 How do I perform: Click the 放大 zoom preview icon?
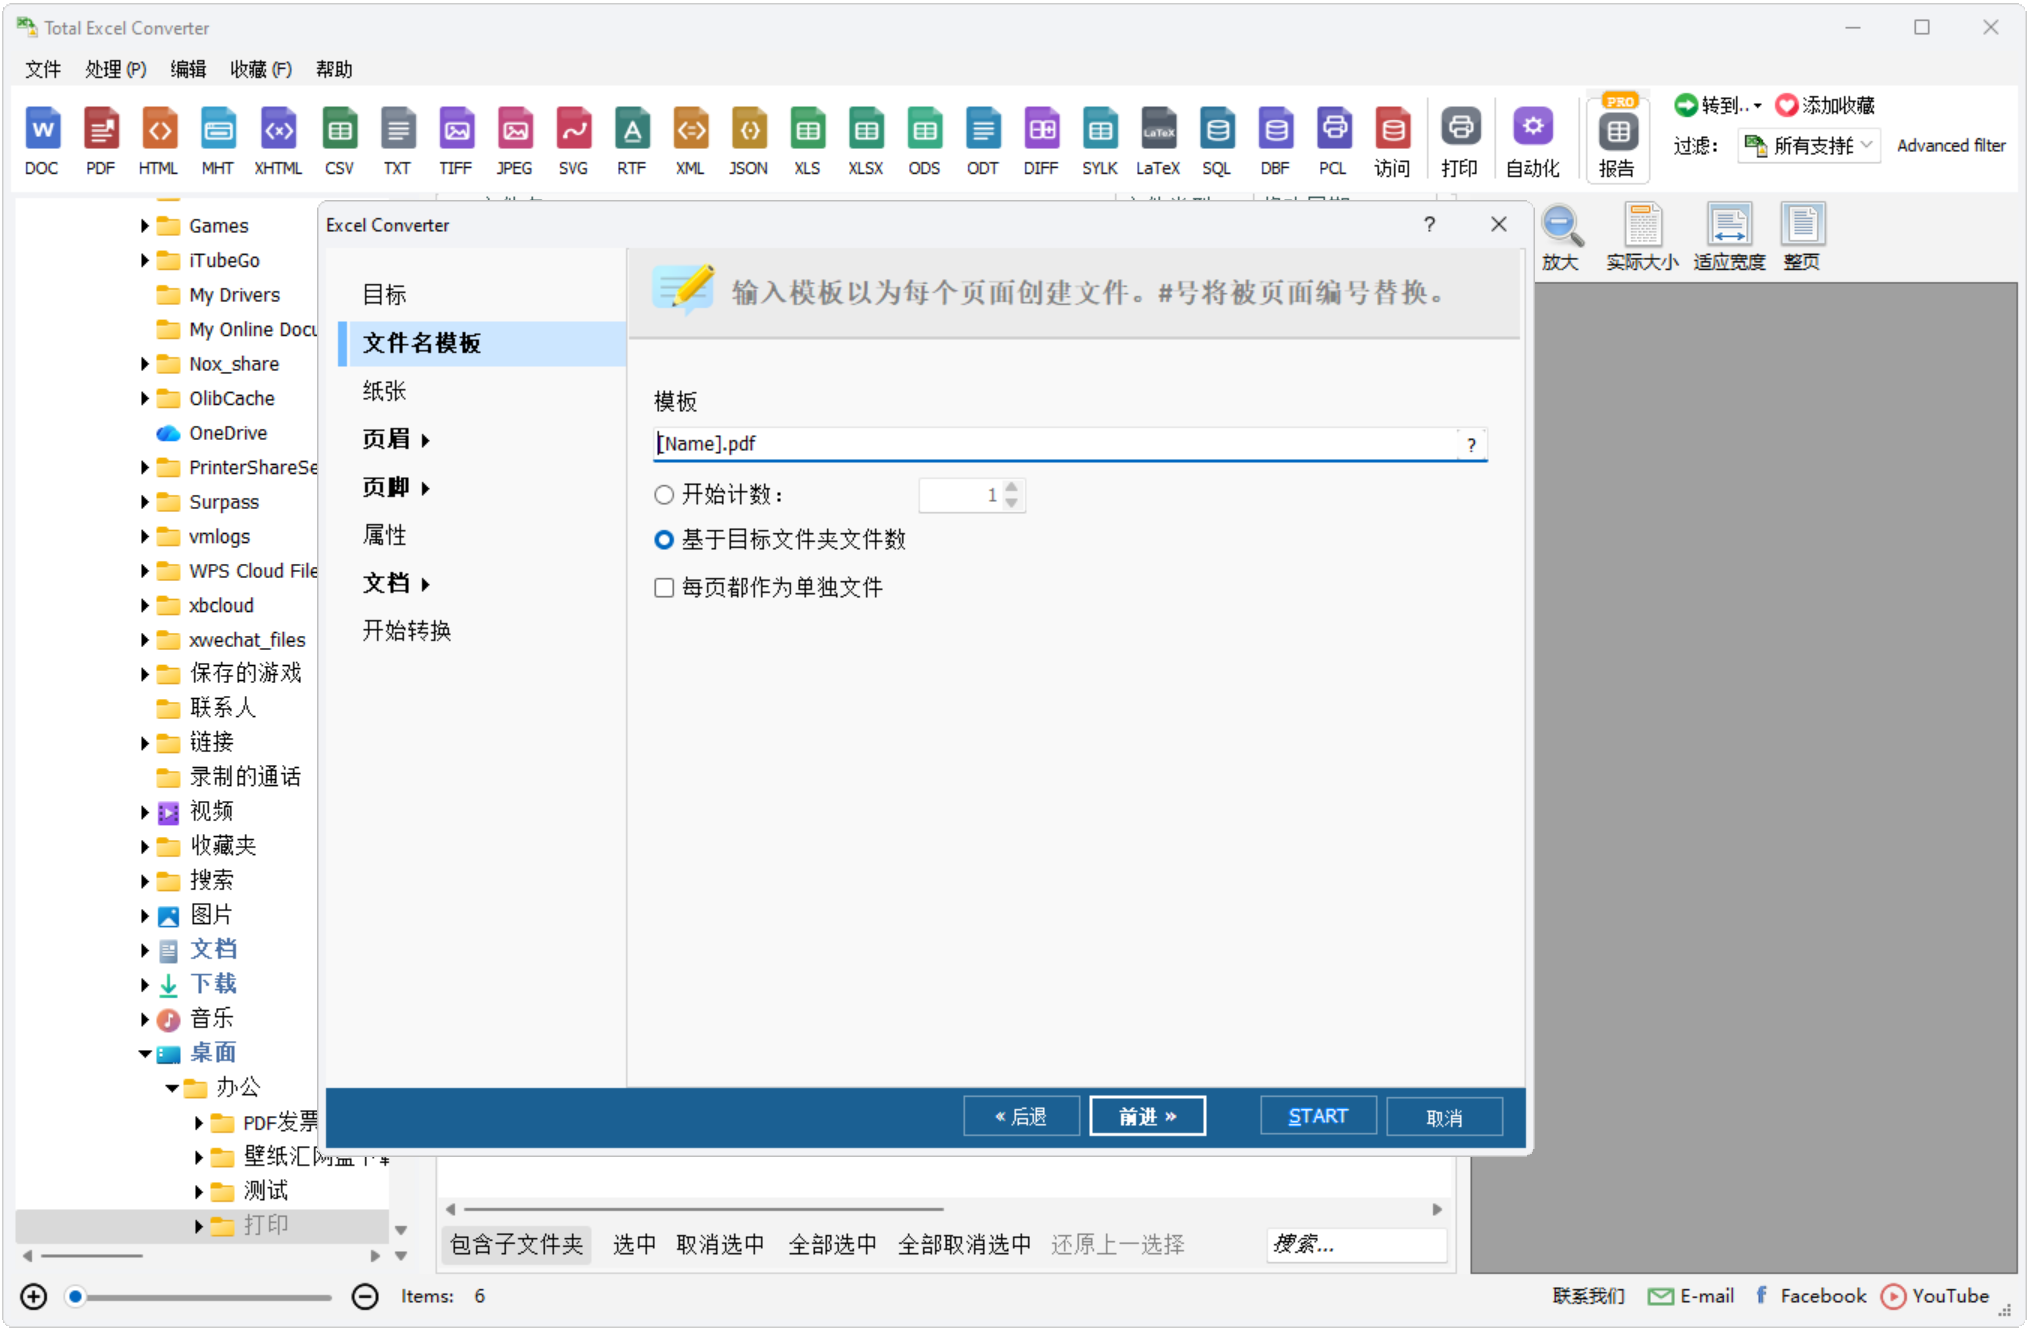tap(1561, 238)
